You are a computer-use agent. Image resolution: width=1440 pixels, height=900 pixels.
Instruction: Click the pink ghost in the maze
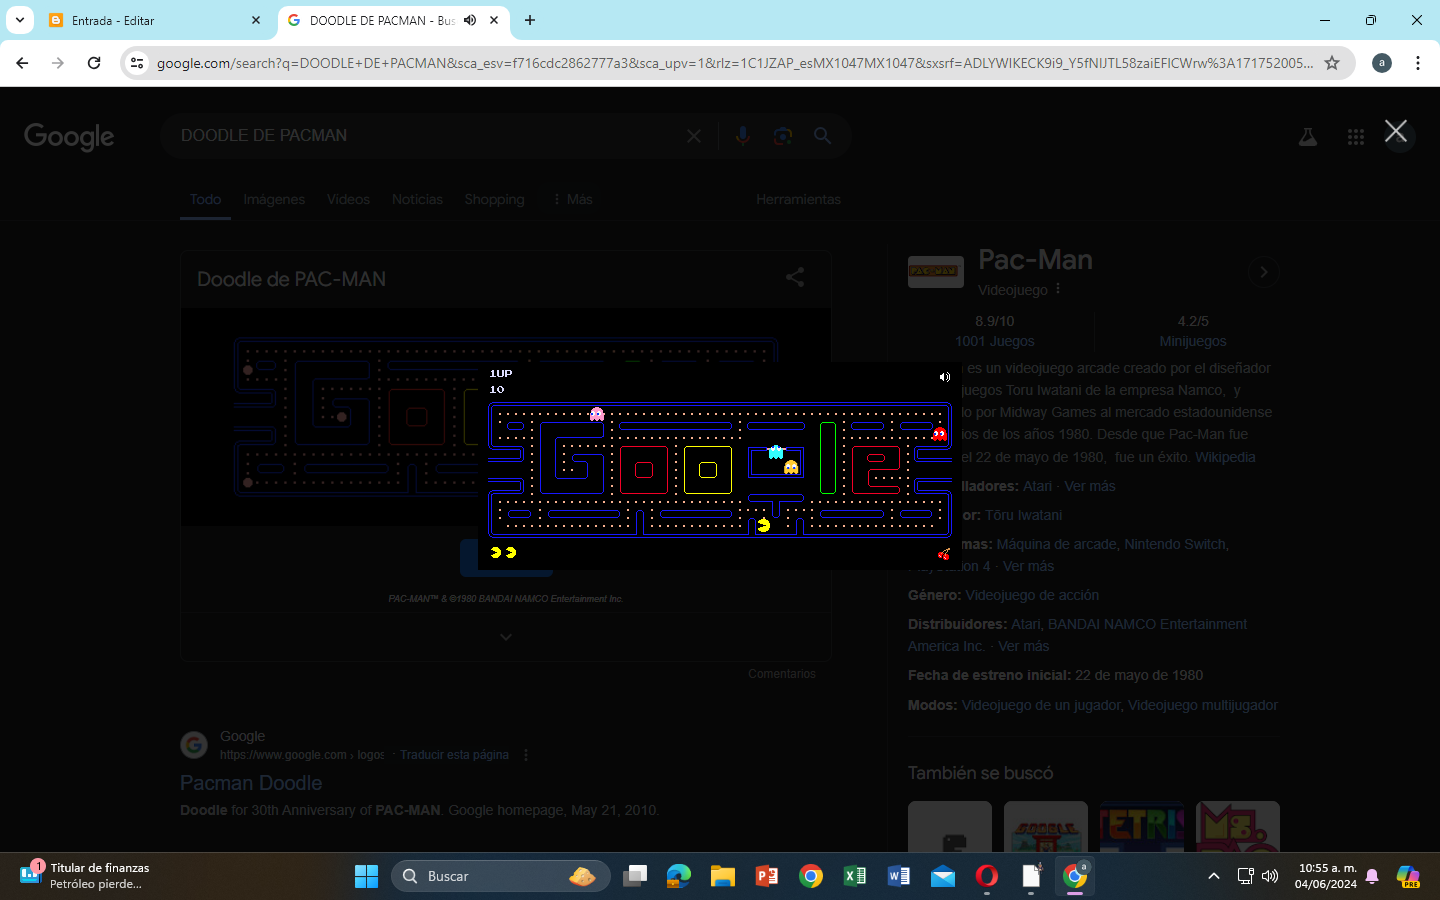tap(597, 414)
